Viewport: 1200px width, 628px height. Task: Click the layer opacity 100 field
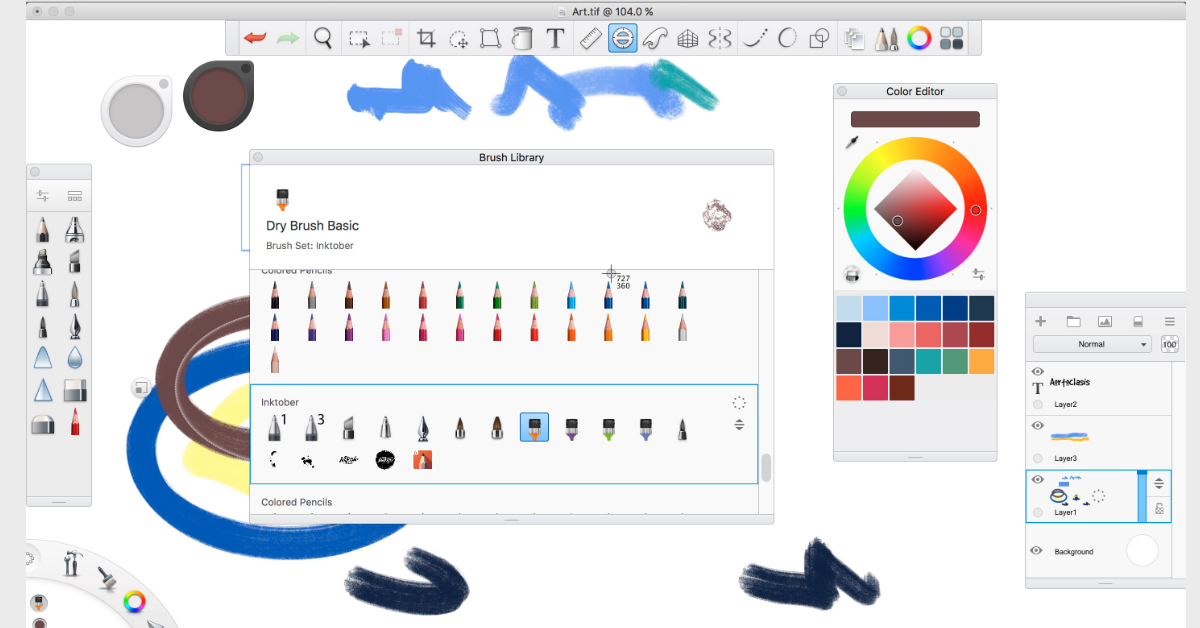(1169, 344)
